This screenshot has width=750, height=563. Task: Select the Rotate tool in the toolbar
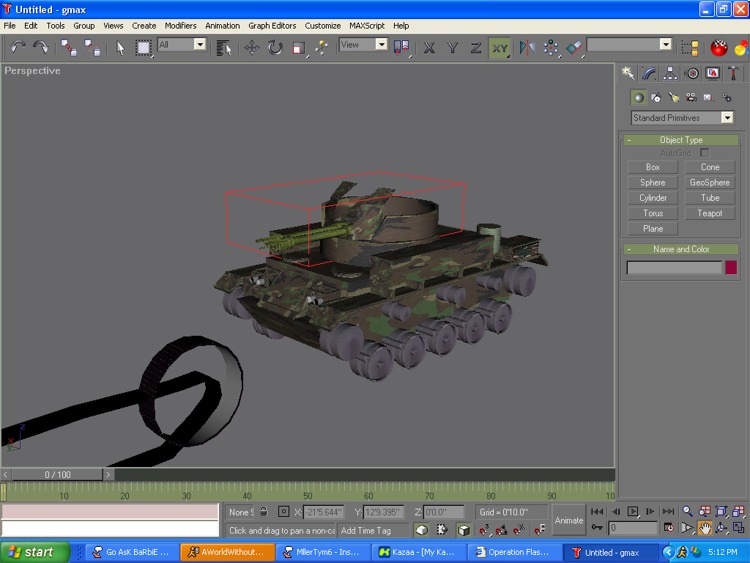point(275,47)
